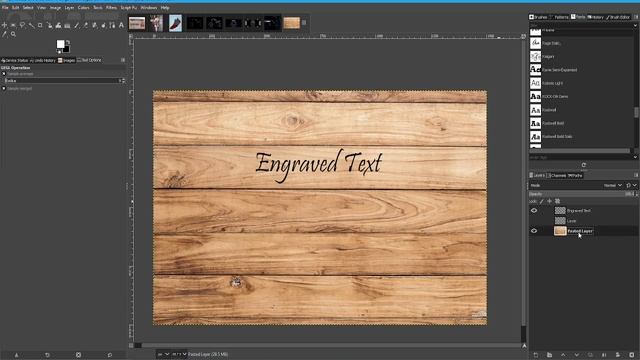Open the Patterns tab
The height and width of the screenshot is (360, 640).
[559, 17]
